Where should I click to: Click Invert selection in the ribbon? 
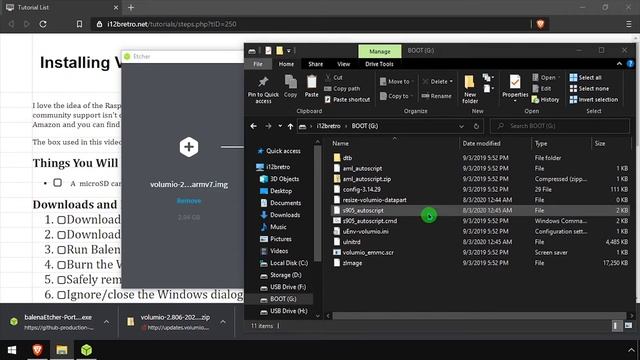click(x=594, y=99)
